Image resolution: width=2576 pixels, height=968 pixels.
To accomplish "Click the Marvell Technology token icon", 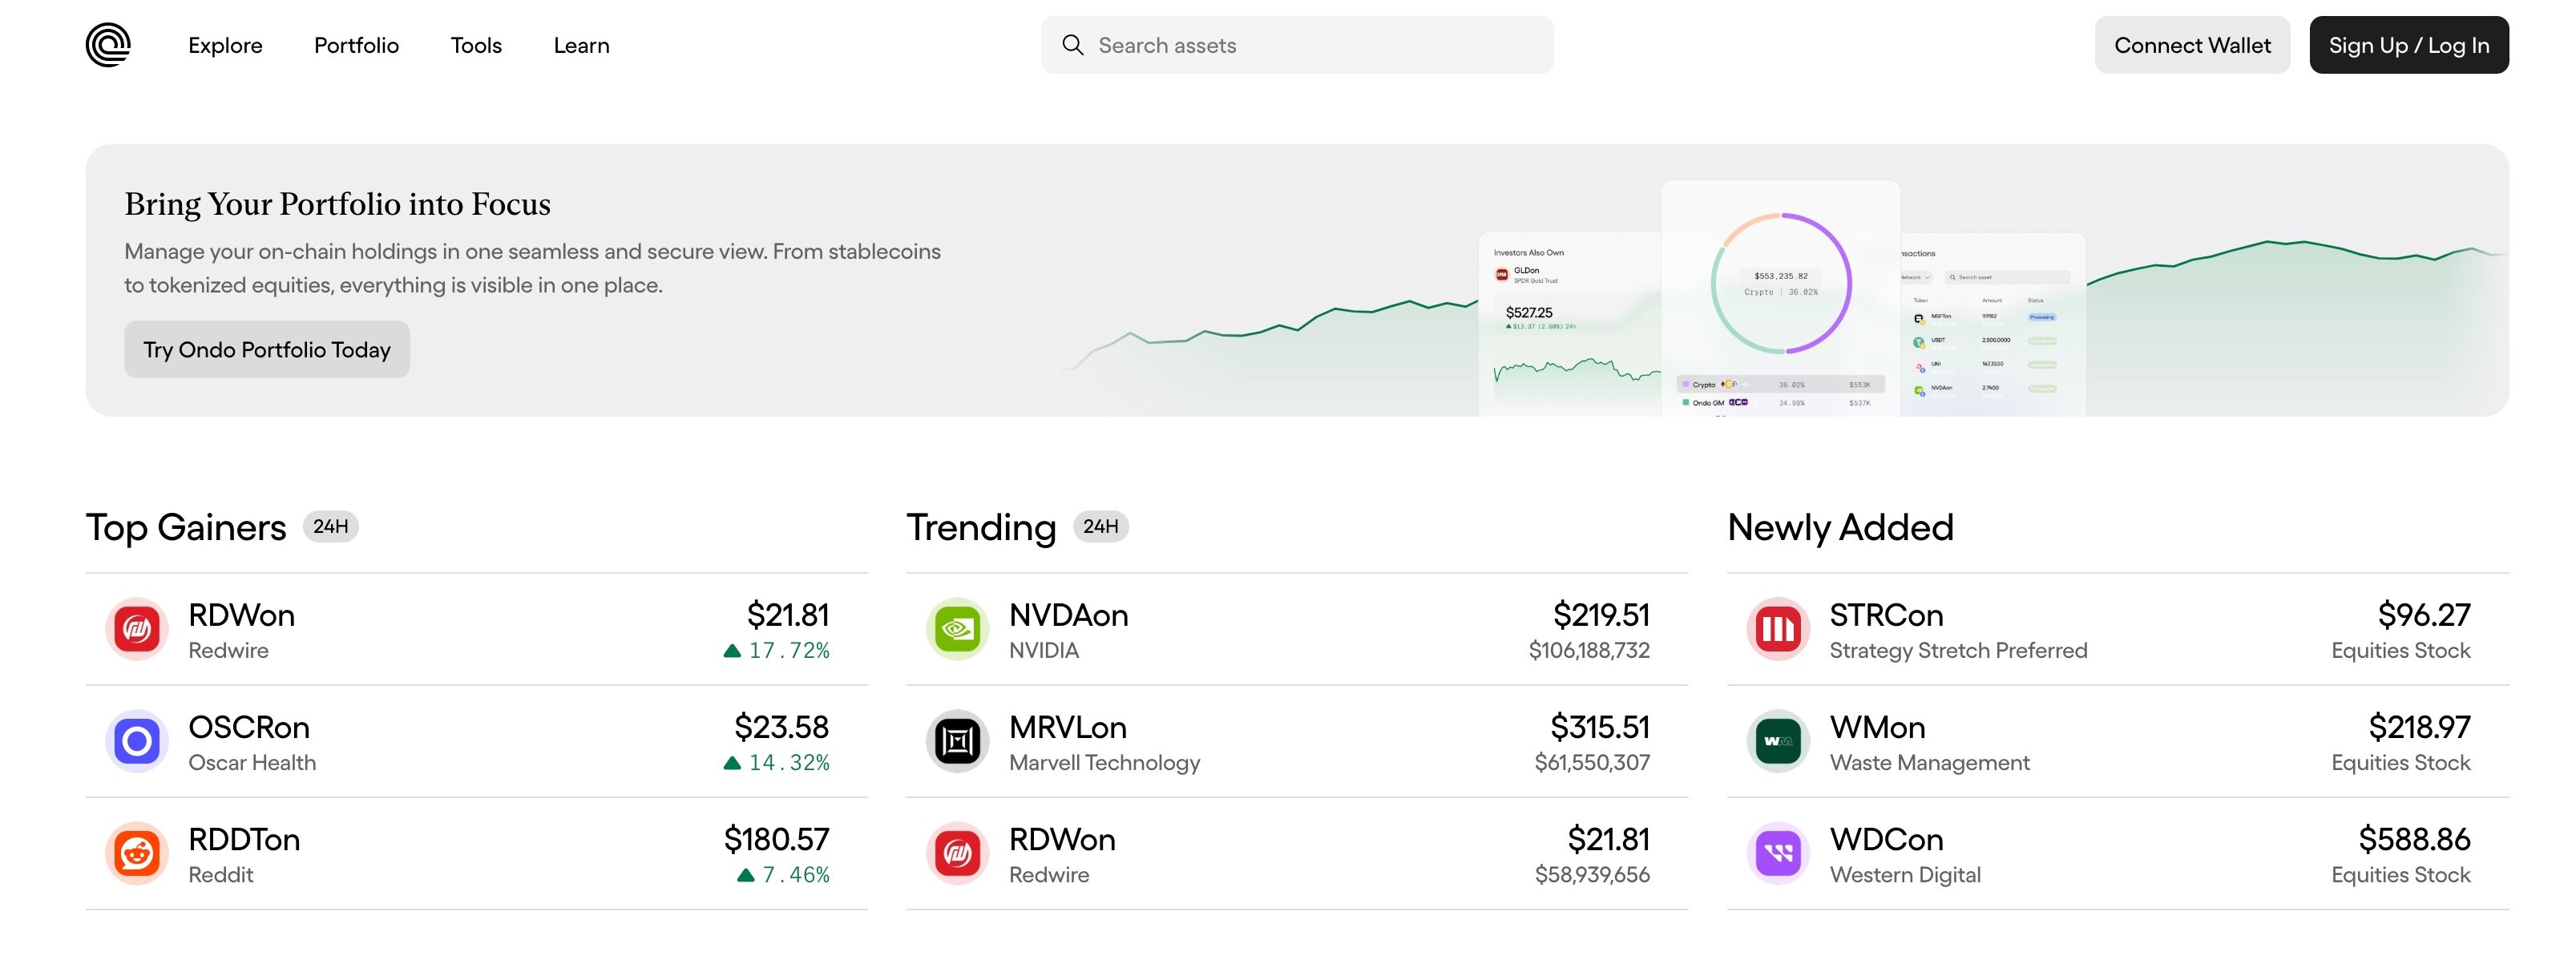I will coord(958,741).
